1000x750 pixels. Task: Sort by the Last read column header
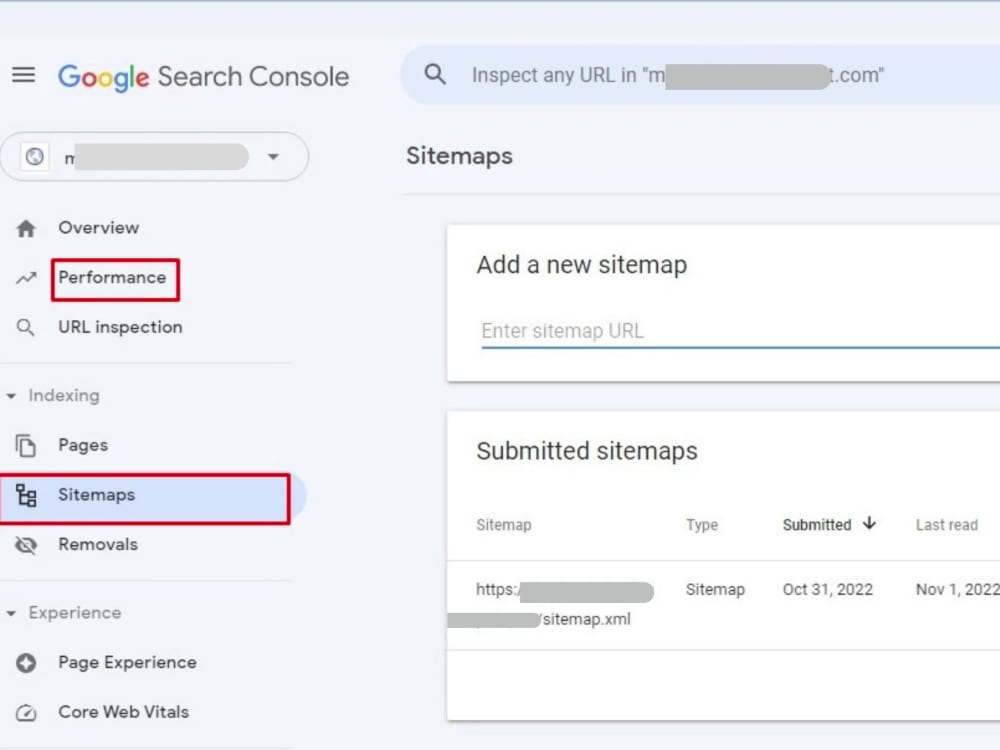click(947, 525)
